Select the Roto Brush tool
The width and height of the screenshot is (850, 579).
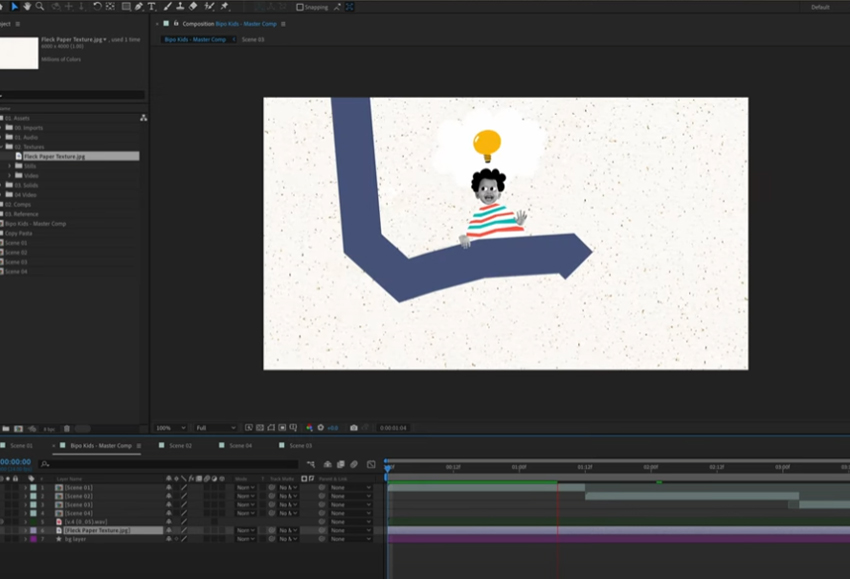pos(209,7)
